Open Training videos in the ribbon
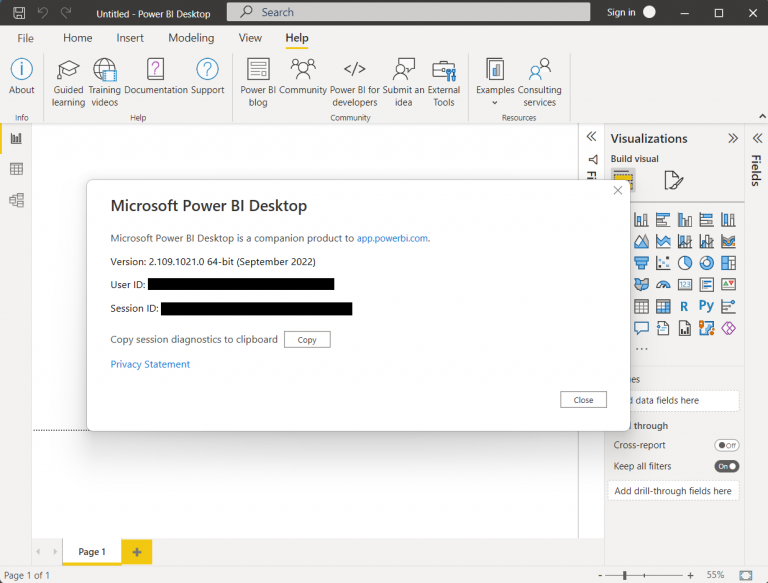 pyautogui.click(x=104, y=70)
